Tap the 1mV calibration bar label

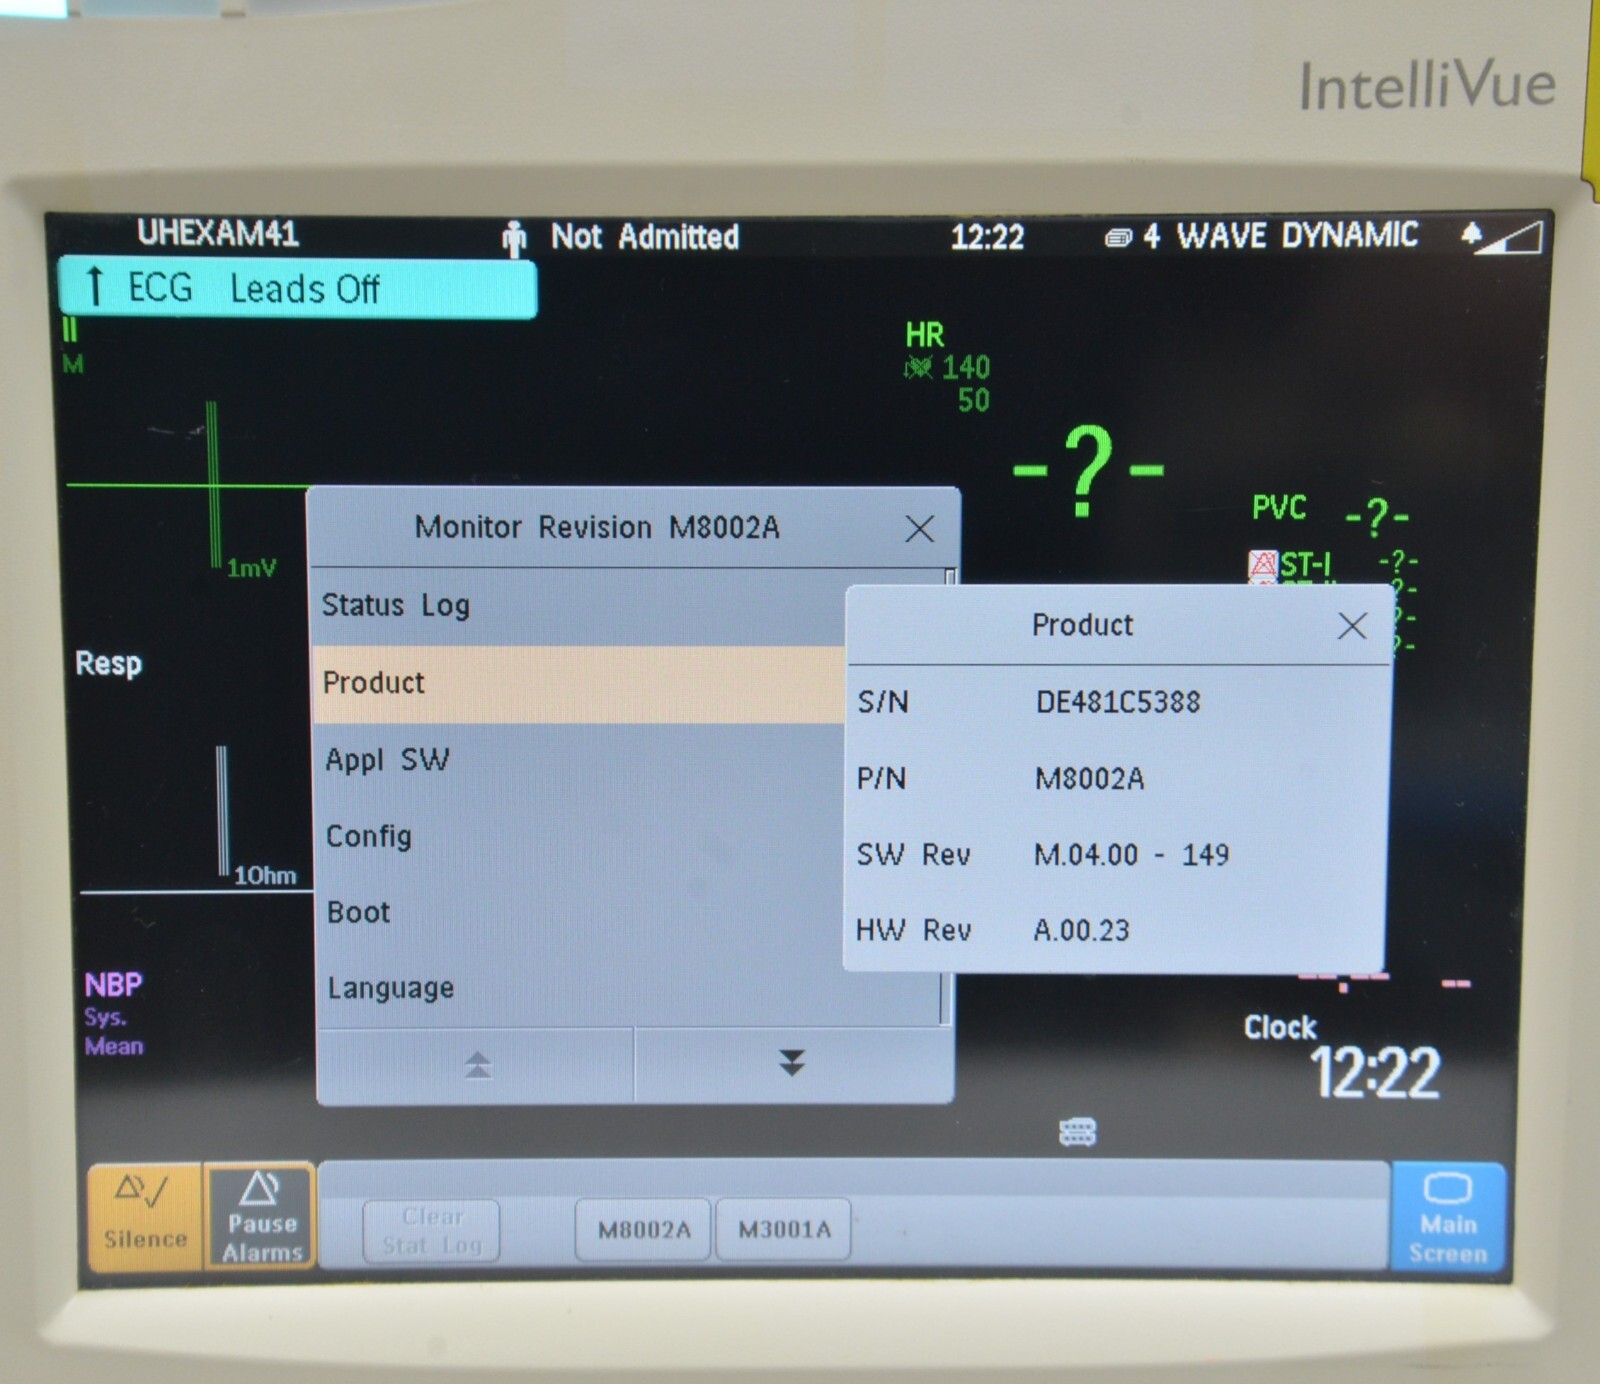(x=251, y=569)
